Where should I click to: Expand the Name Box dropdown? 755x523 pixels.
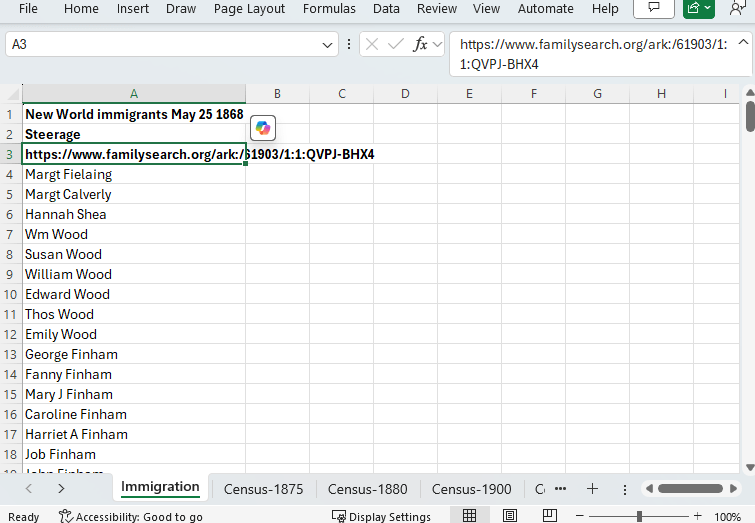(329, 45)
